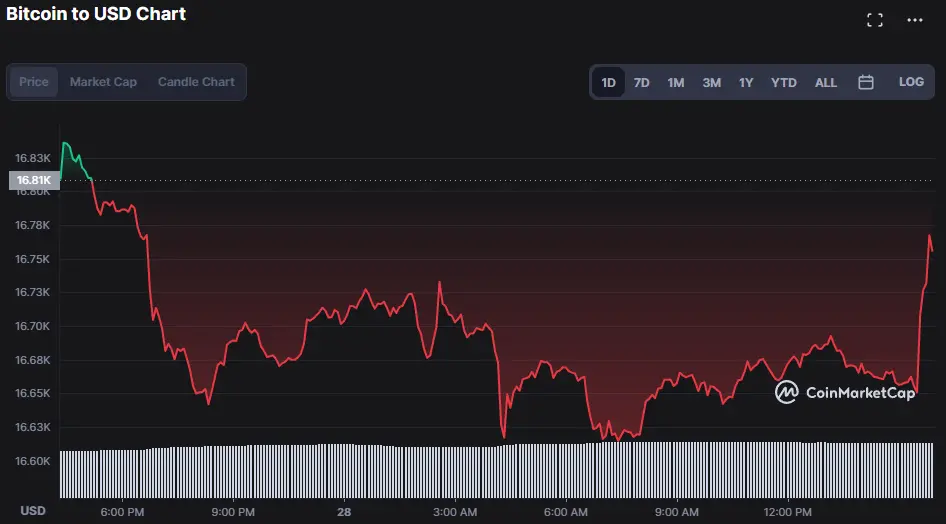Viewport: 946px width, 524px height.
Task: Open the Candle Chart tab
Action: [196, 82]
